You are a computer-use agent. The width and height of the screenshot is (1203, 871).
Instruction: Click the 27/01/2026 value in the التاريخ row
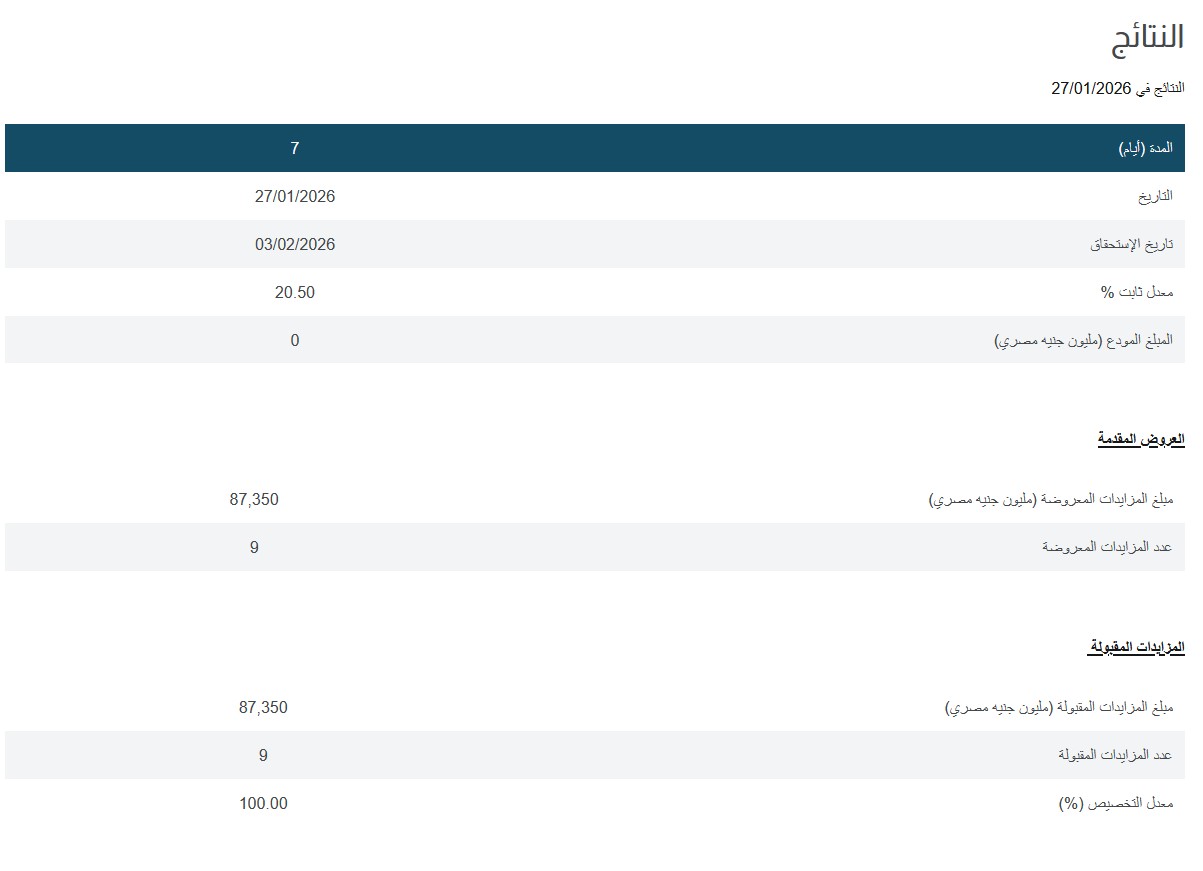tap(295, 197)
